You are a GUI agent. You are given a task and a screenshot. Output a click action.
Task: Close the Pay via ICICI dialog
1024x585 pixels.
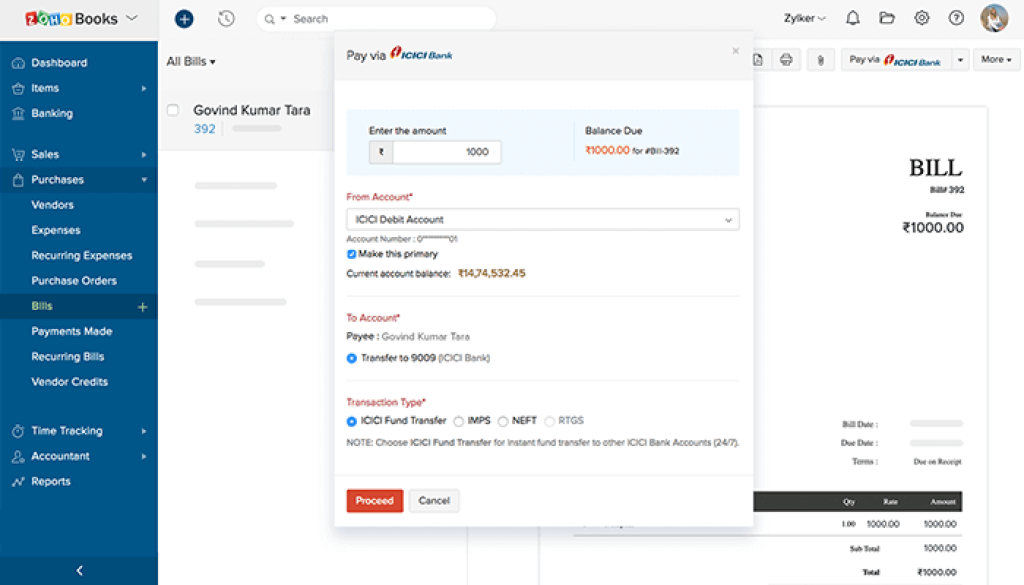(x=735, y=51)
